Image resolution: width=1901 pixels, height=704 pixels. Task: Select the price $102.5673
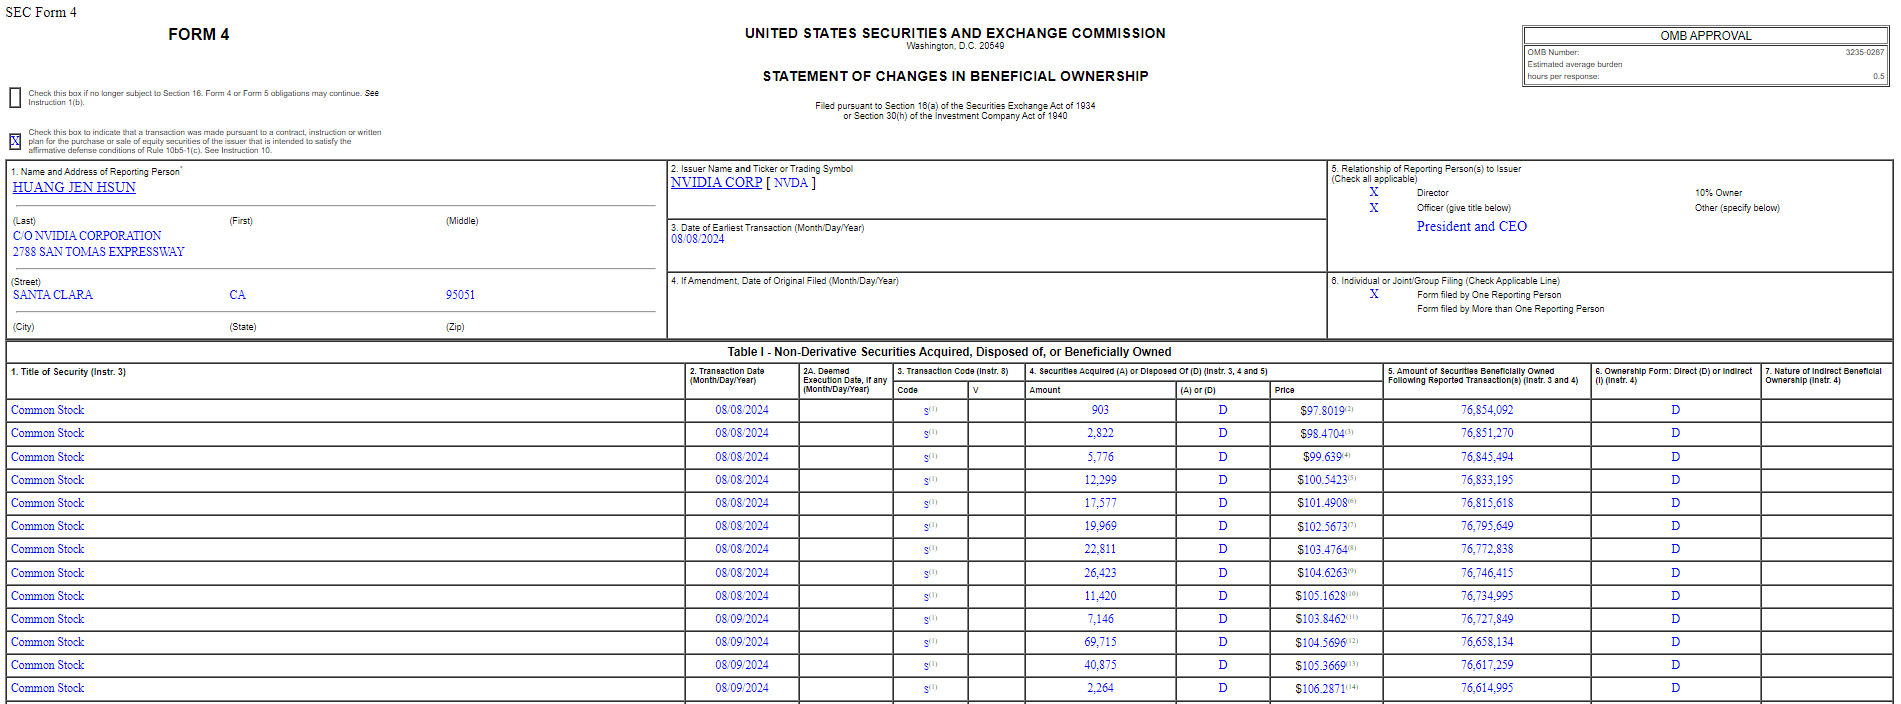tap(1322, 527)
